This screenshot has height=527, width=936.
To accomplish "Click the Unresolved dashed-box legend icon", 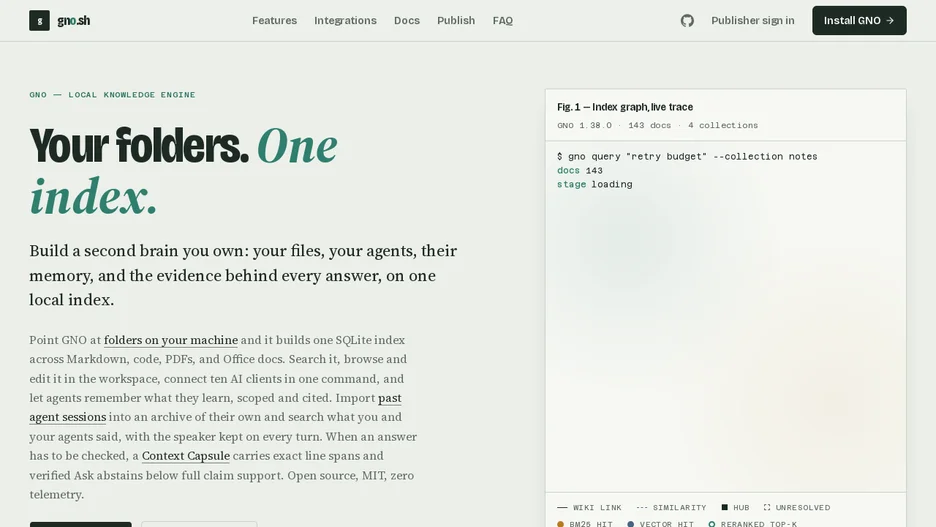I will [x=767, y=507].
